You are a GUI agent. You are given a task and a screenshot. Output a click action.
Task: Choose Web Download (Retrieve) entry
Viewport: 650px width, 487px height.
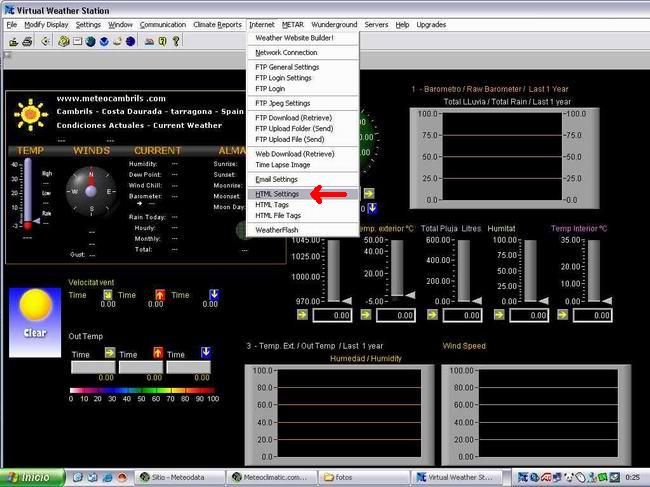coord(303,154)
